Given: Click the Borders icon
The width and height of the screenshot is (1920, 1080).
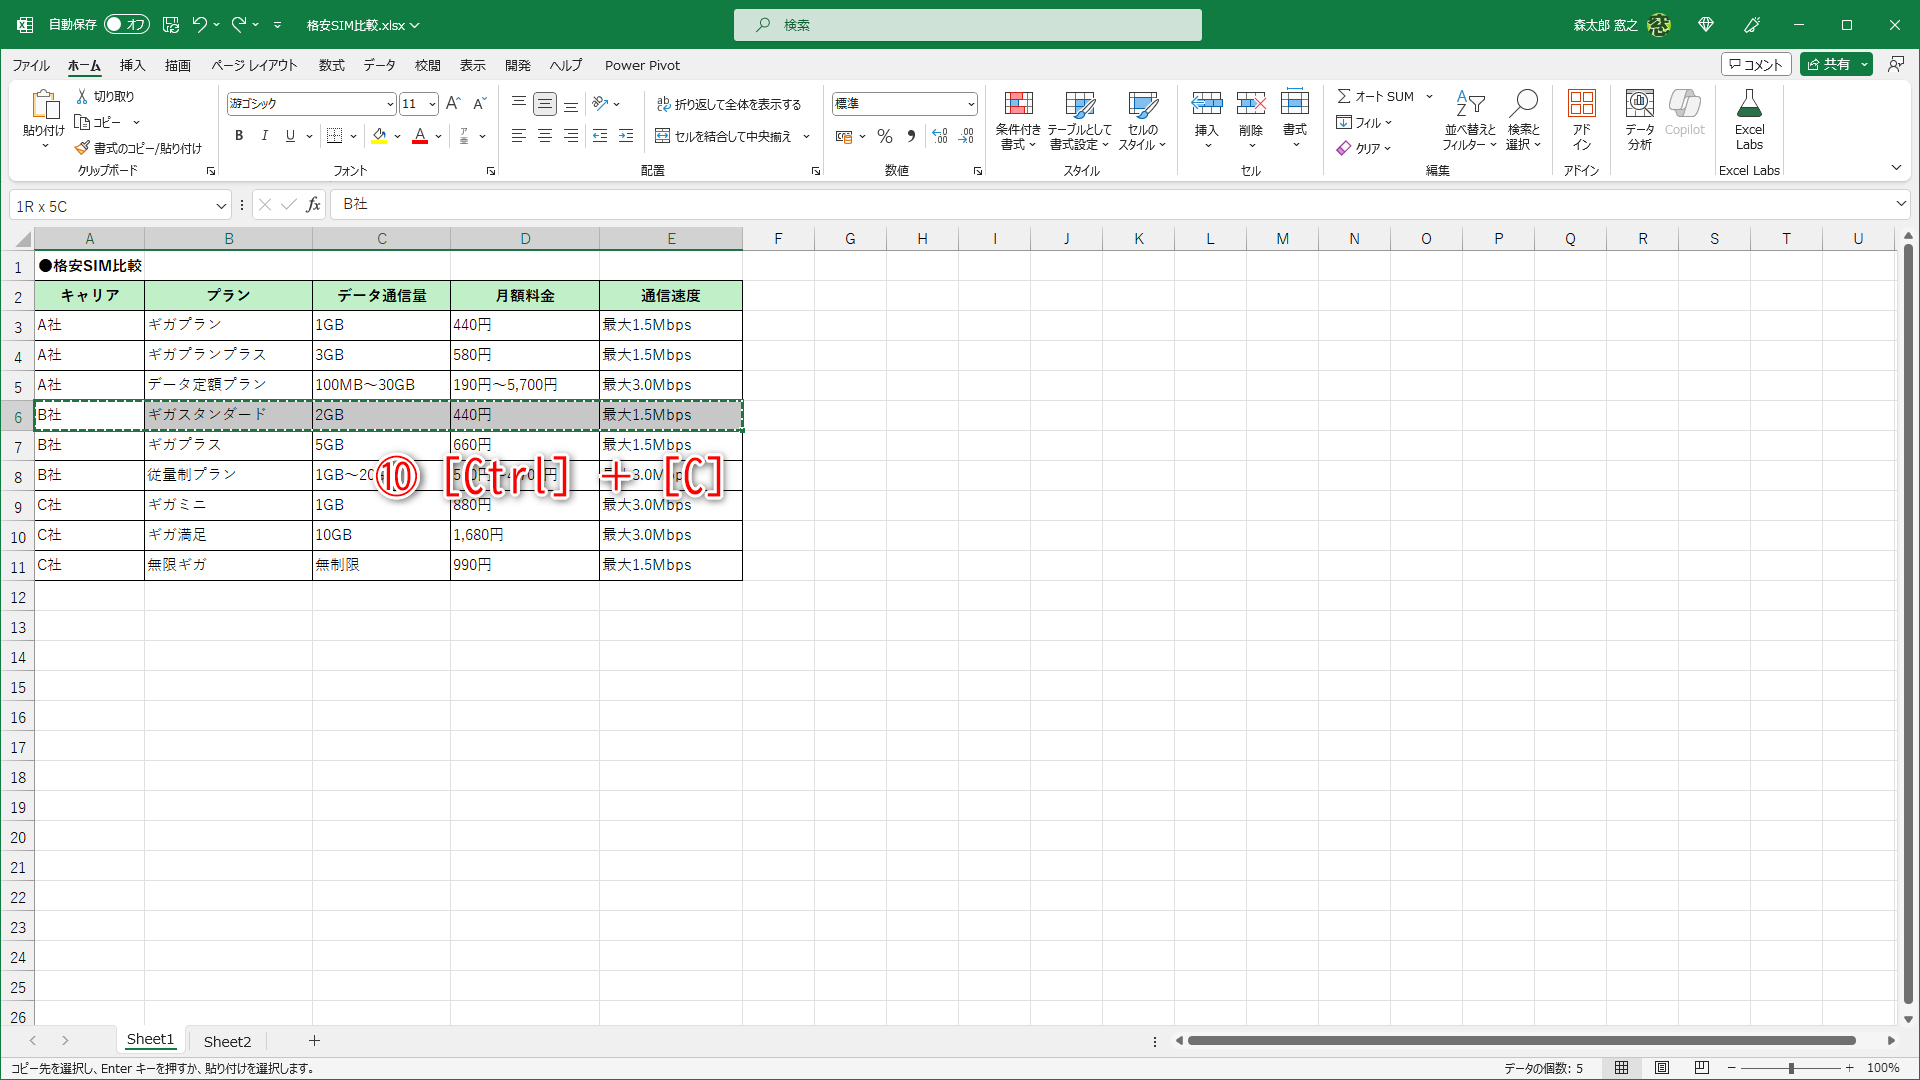Looking at the screenshot, I should click(335, 136).
